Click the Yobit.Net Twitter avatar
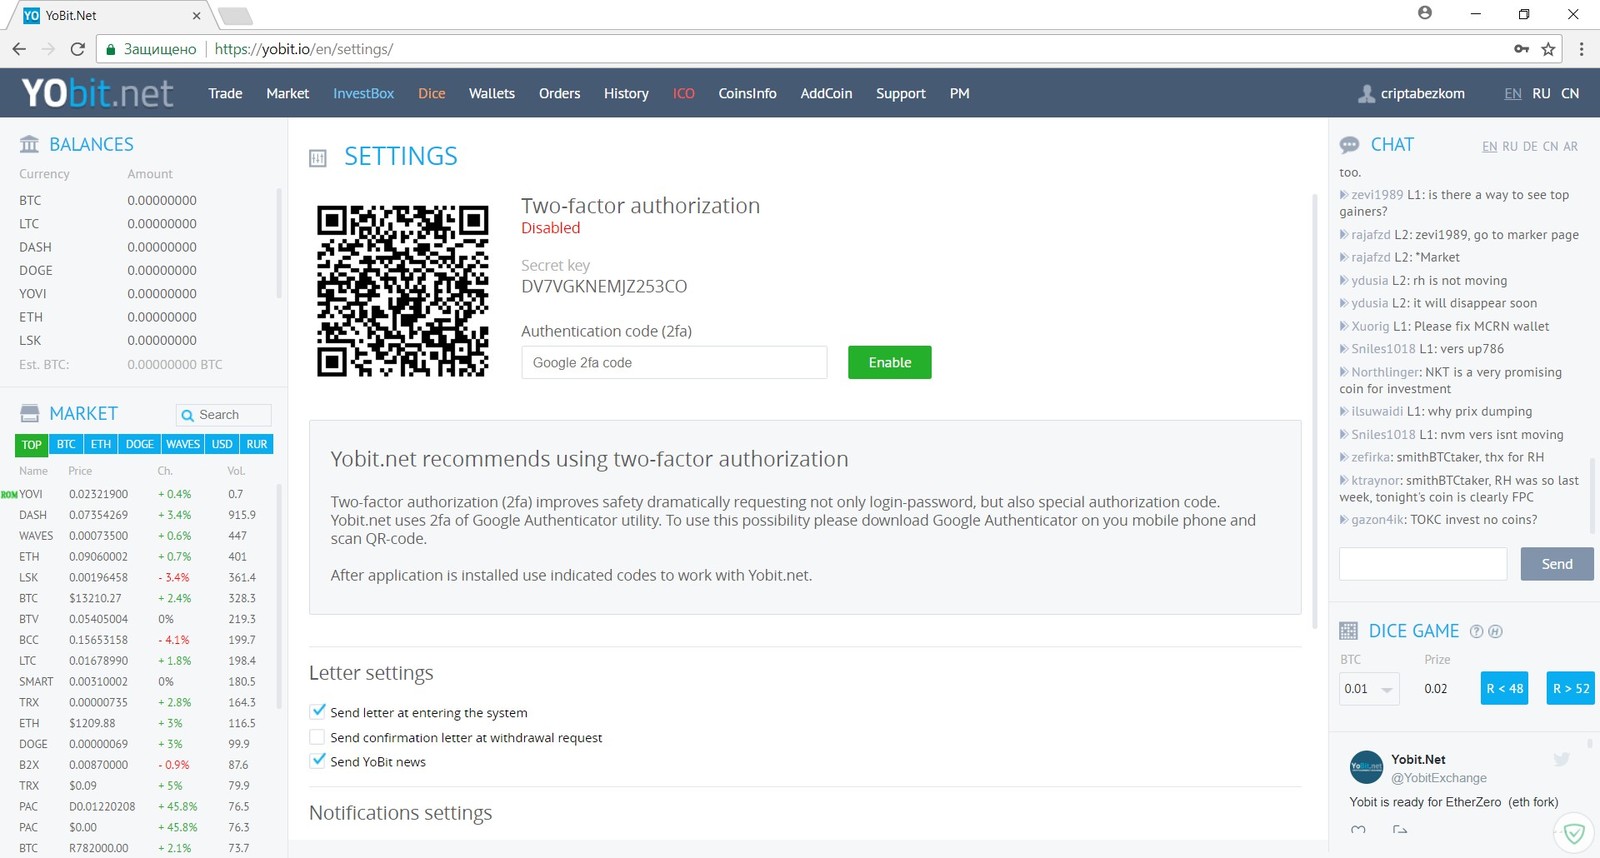The width and height of the screenshot is (1600, 858). point(1366,767)
